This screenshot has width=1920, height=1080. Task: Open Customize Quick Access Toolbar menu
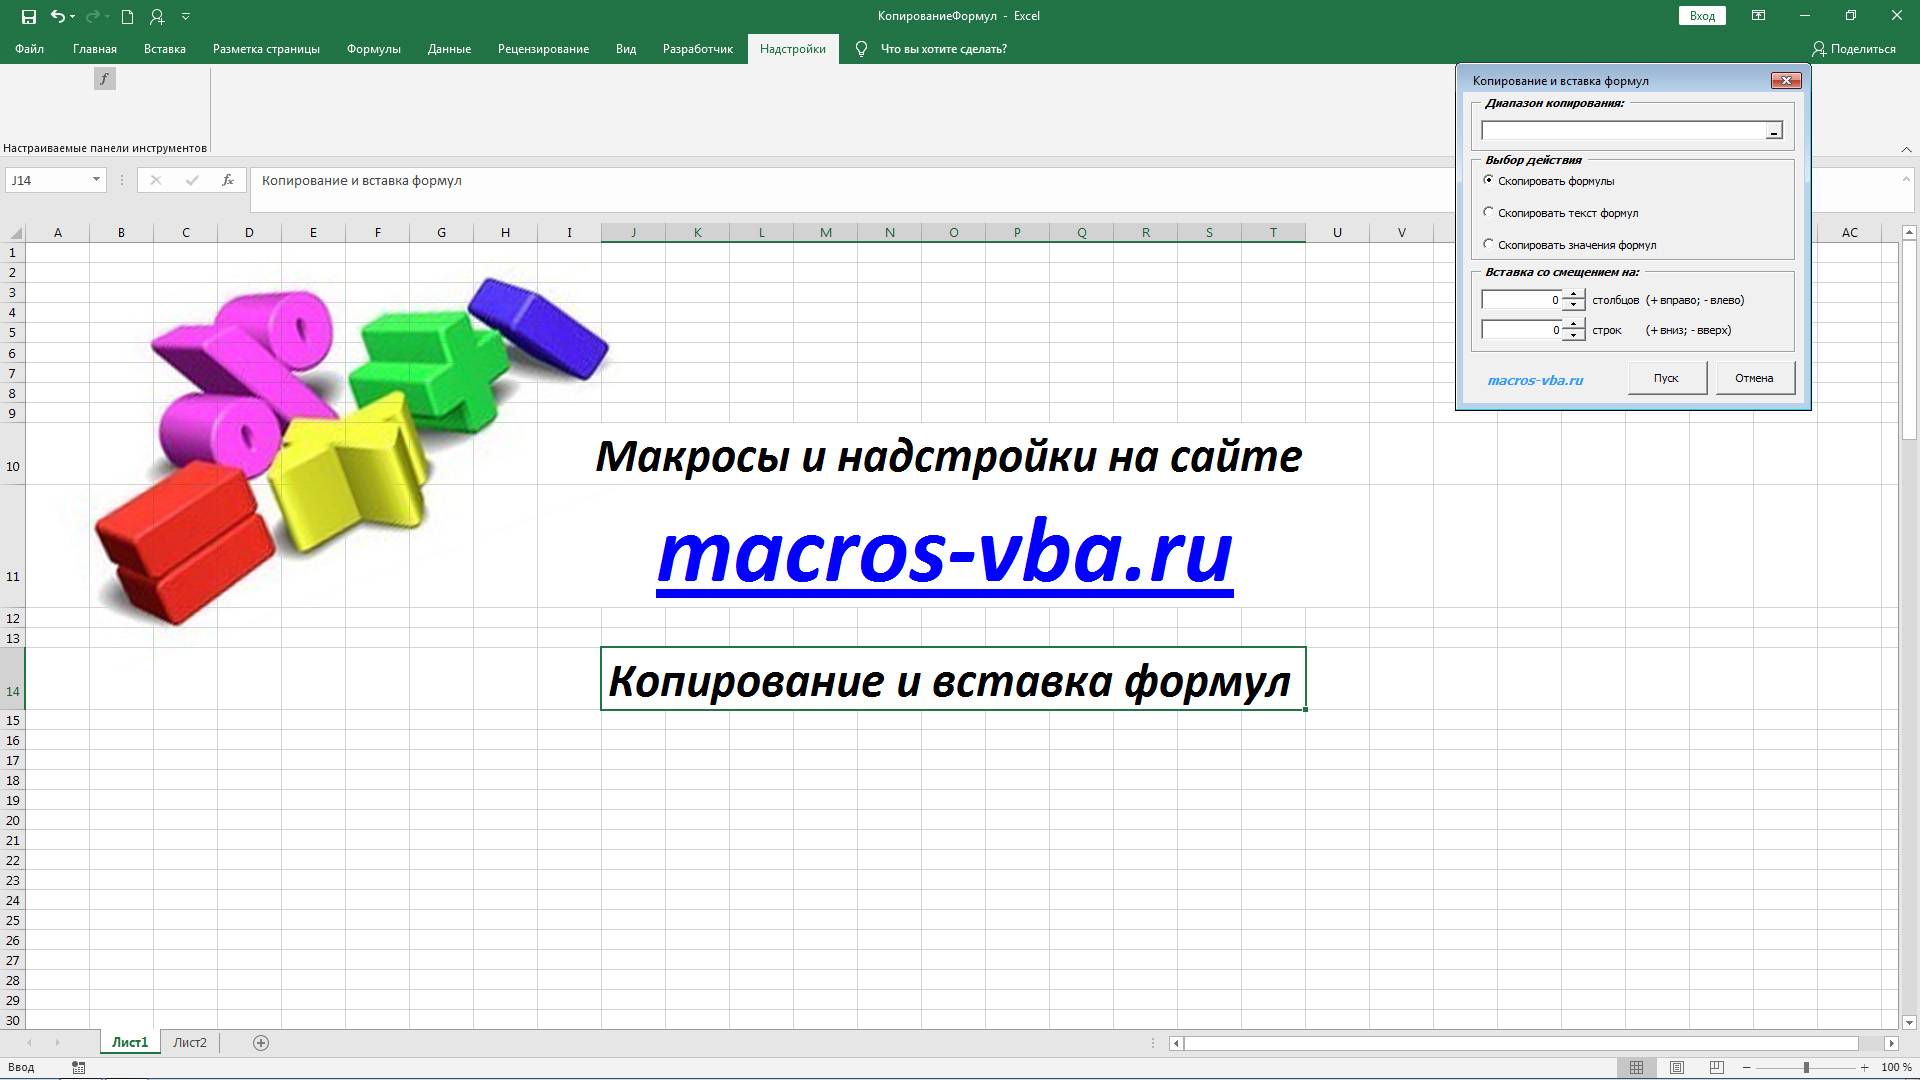point(184,16)
